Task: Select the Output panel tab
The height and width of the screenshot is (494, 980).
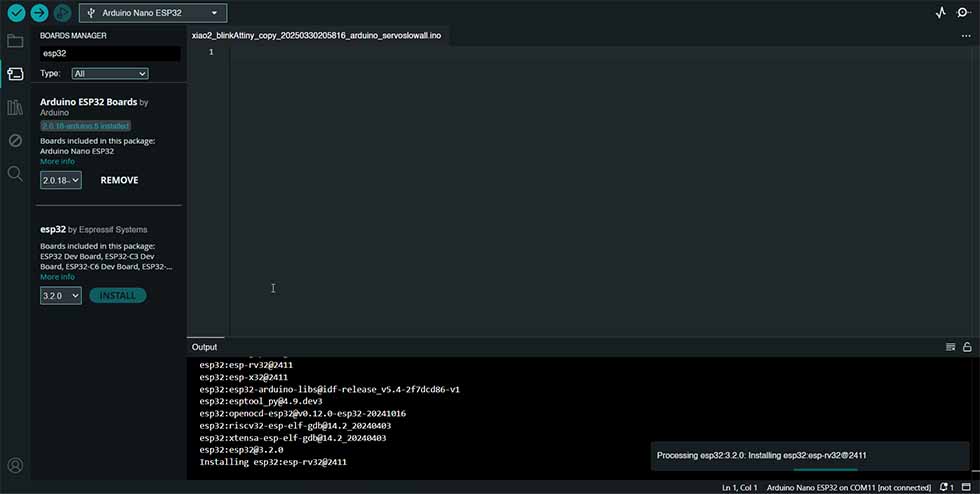Action: point(204,347)
